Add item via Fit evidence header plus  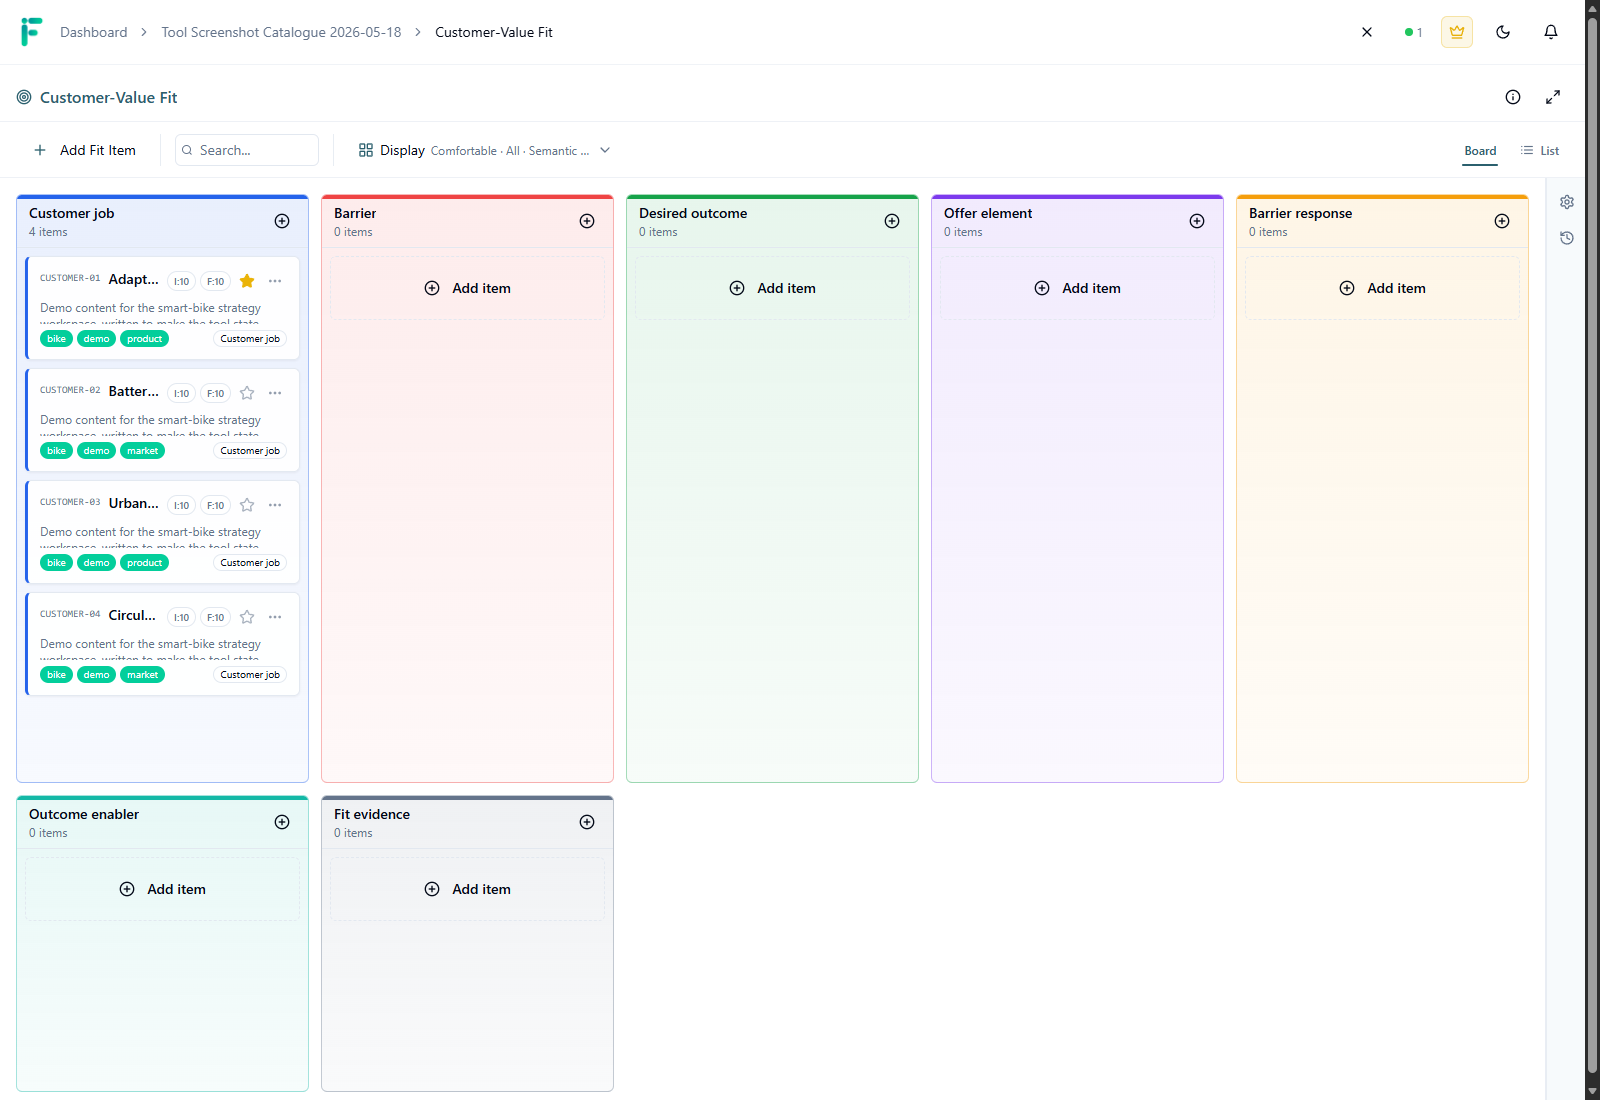point(587,822)
